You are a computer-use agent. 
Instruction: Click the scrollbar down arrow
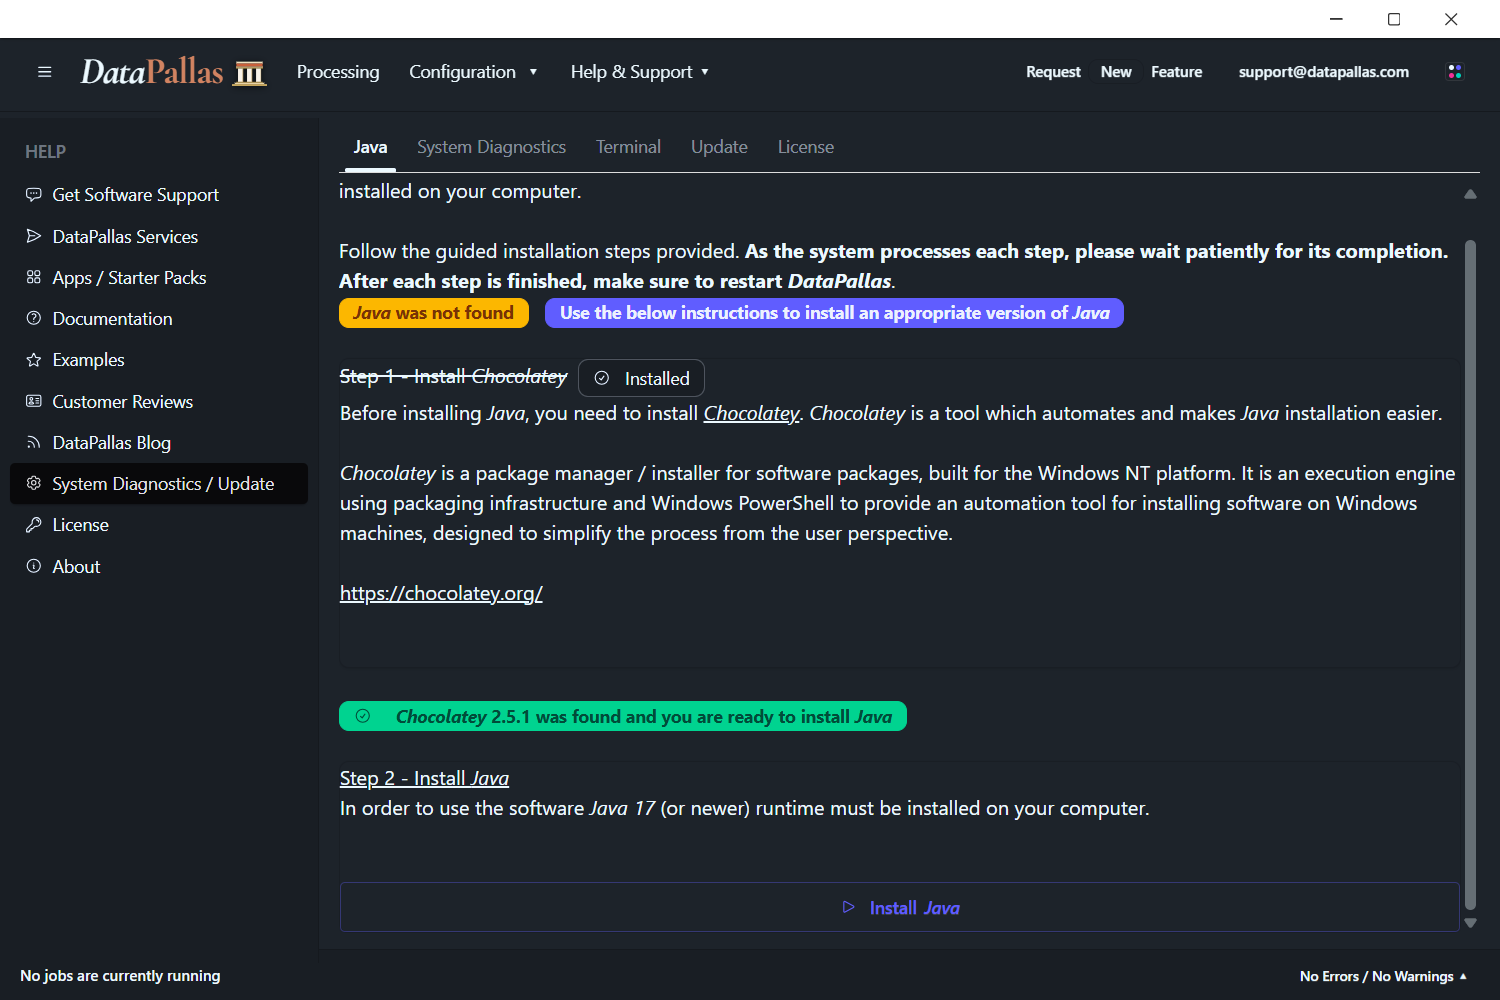point(1470,923)
